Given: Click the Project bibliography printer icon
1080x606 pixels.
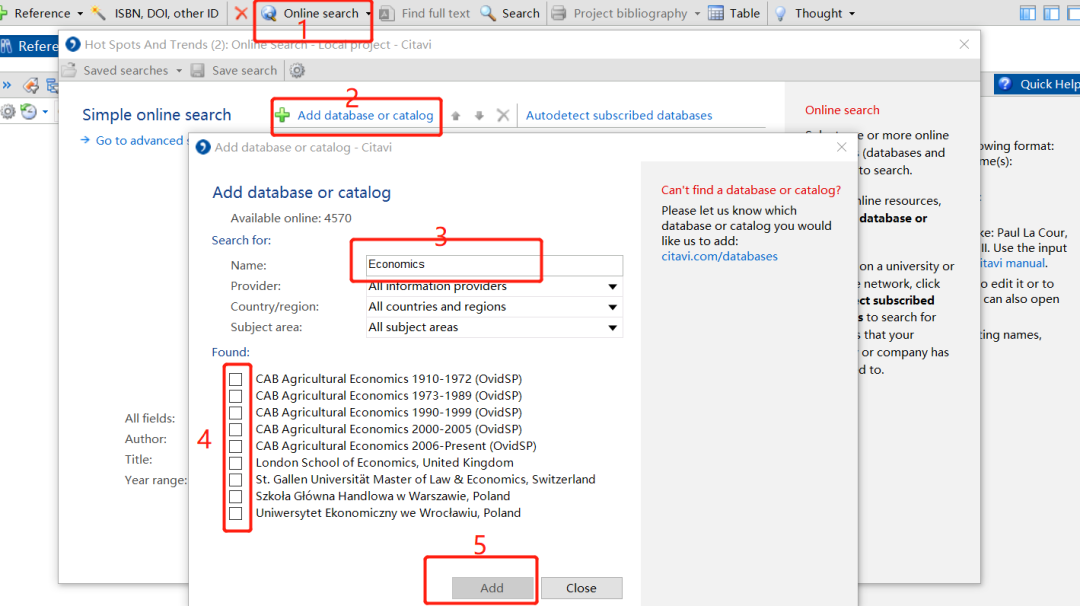Looking at the screenshot, I should coord(559,13).
